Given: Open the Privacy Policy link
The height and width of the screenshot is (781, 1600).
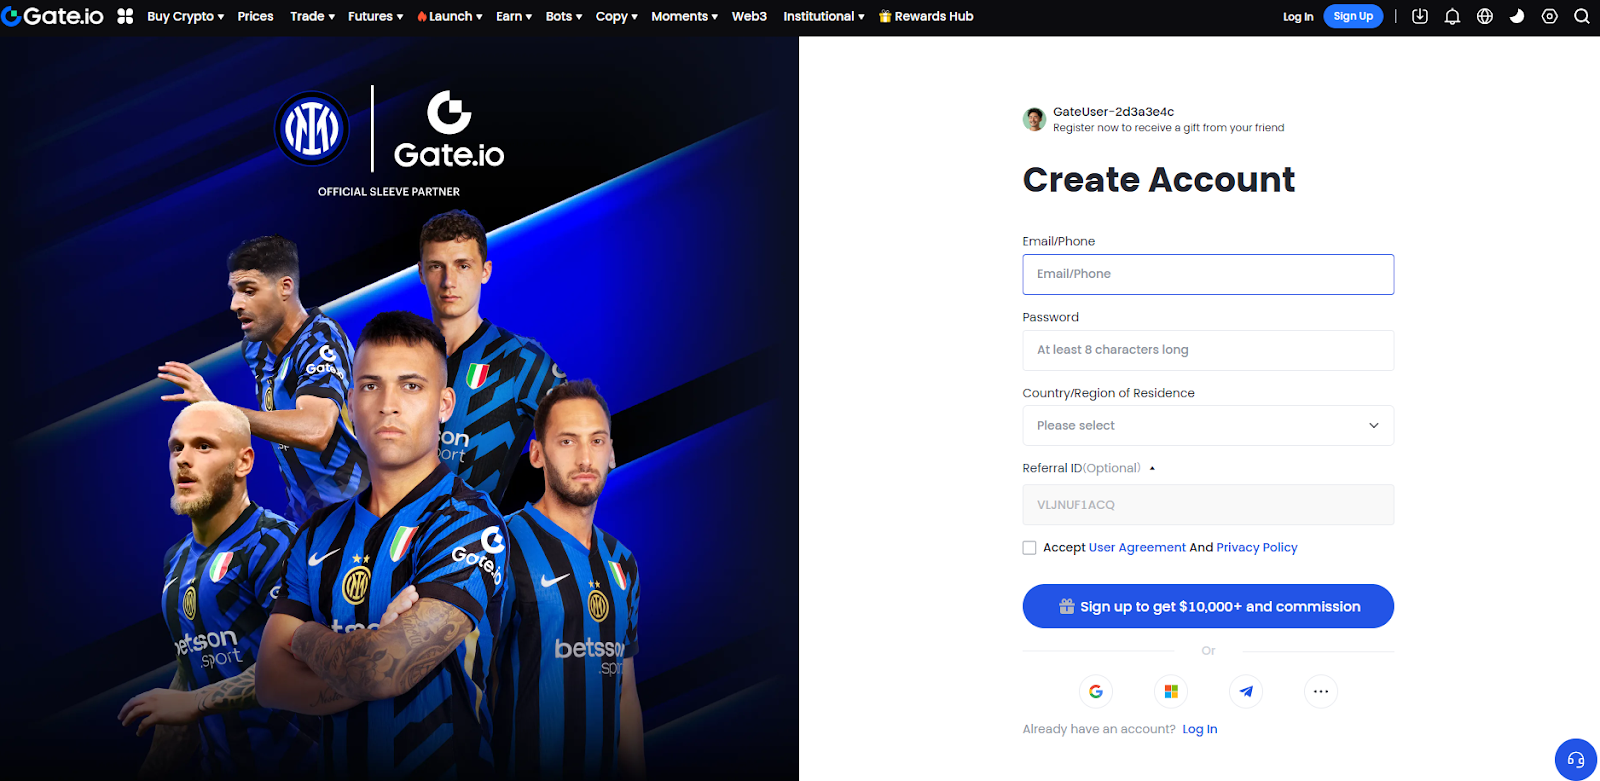Looking at the screenshot, I should pos(1257,548).
